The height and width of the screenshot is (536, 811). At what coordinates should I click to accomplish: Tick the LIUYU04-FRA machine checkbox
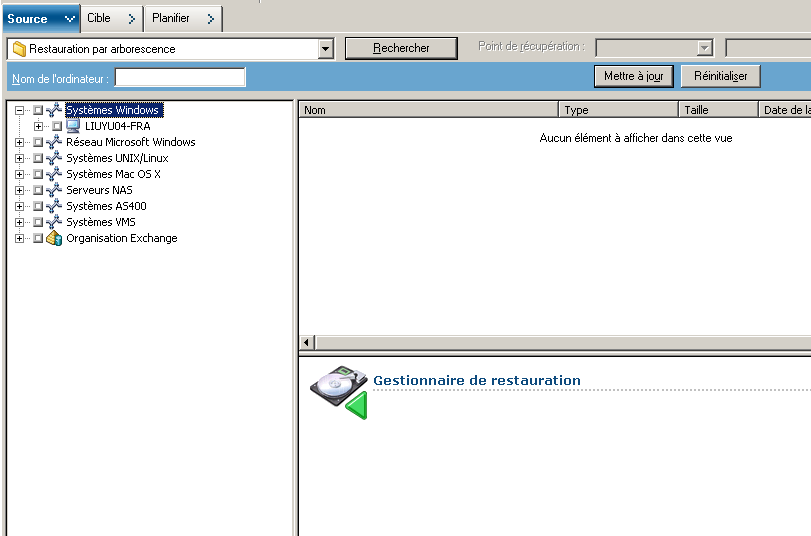(57, 127)
